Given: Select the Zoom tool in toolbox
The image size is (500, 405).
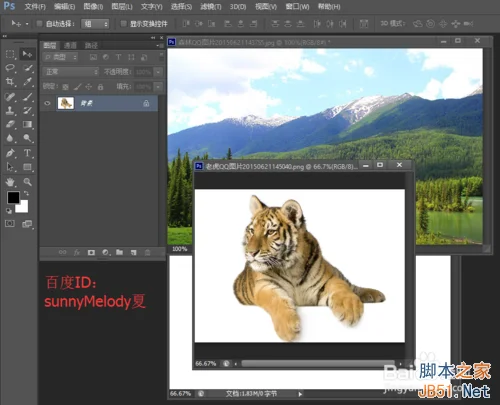Looking at the screenshot, I should [27, 182].
